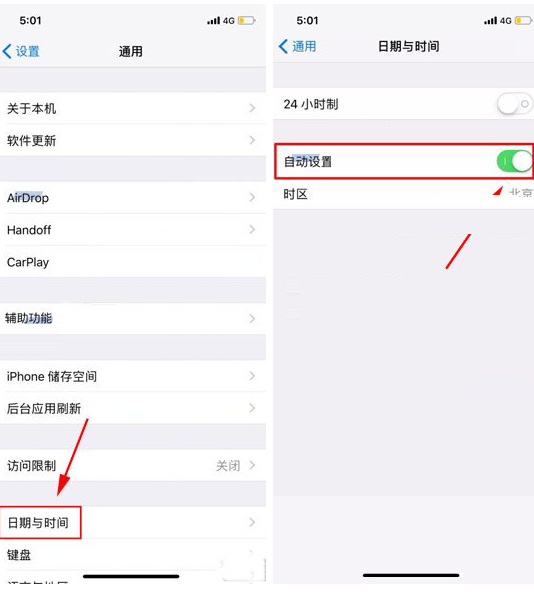Go back to 设置 using the text link
The height and width of the screenshot is (592, 534).
[28, 51]
